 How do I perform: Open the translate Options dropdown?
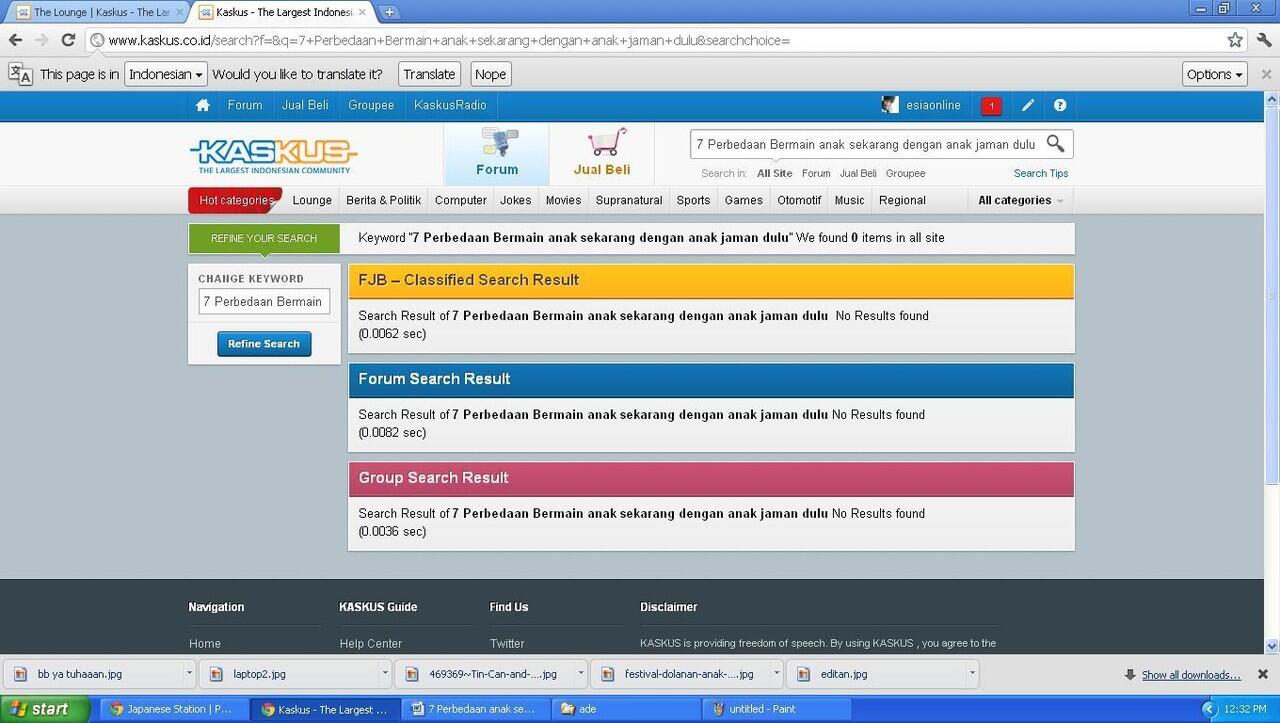pyautogui.click(x=1215, y=74)
